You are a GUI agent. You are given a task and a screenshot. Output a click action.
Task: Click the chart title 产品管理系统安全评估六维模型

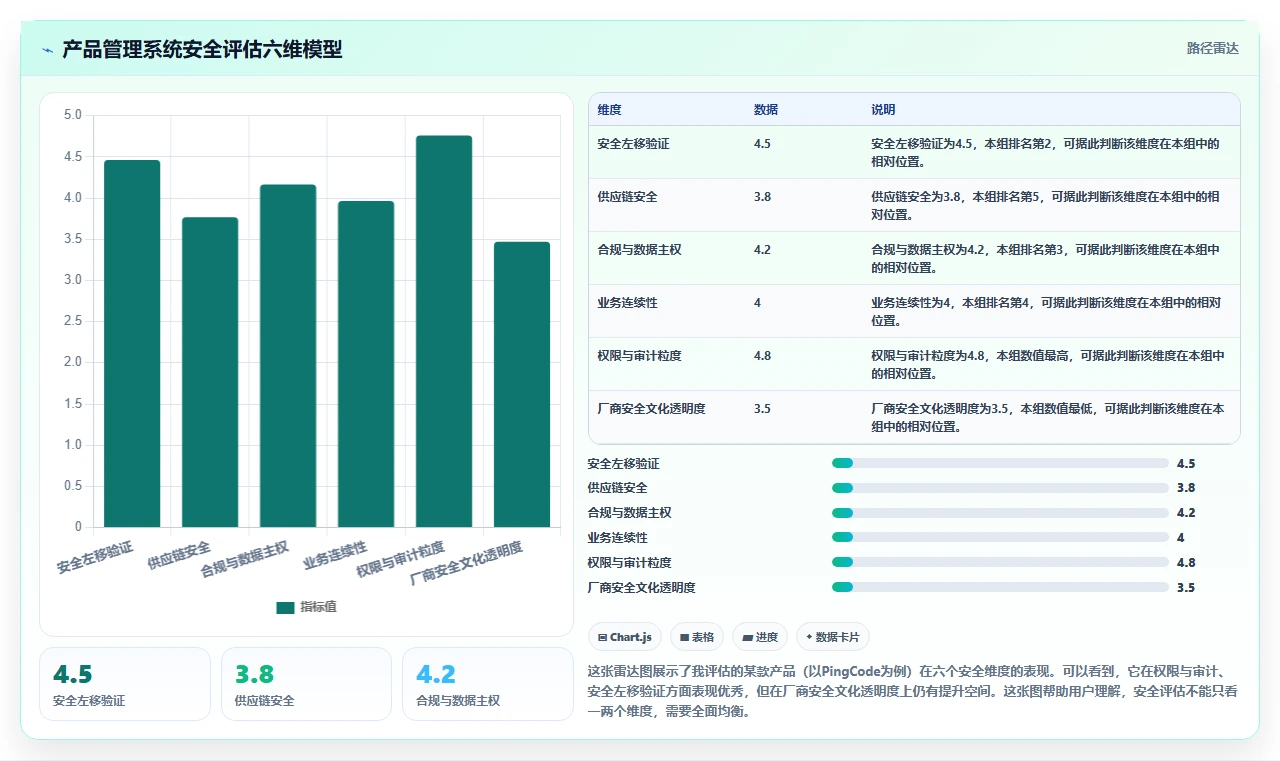[x=202, y=49]
